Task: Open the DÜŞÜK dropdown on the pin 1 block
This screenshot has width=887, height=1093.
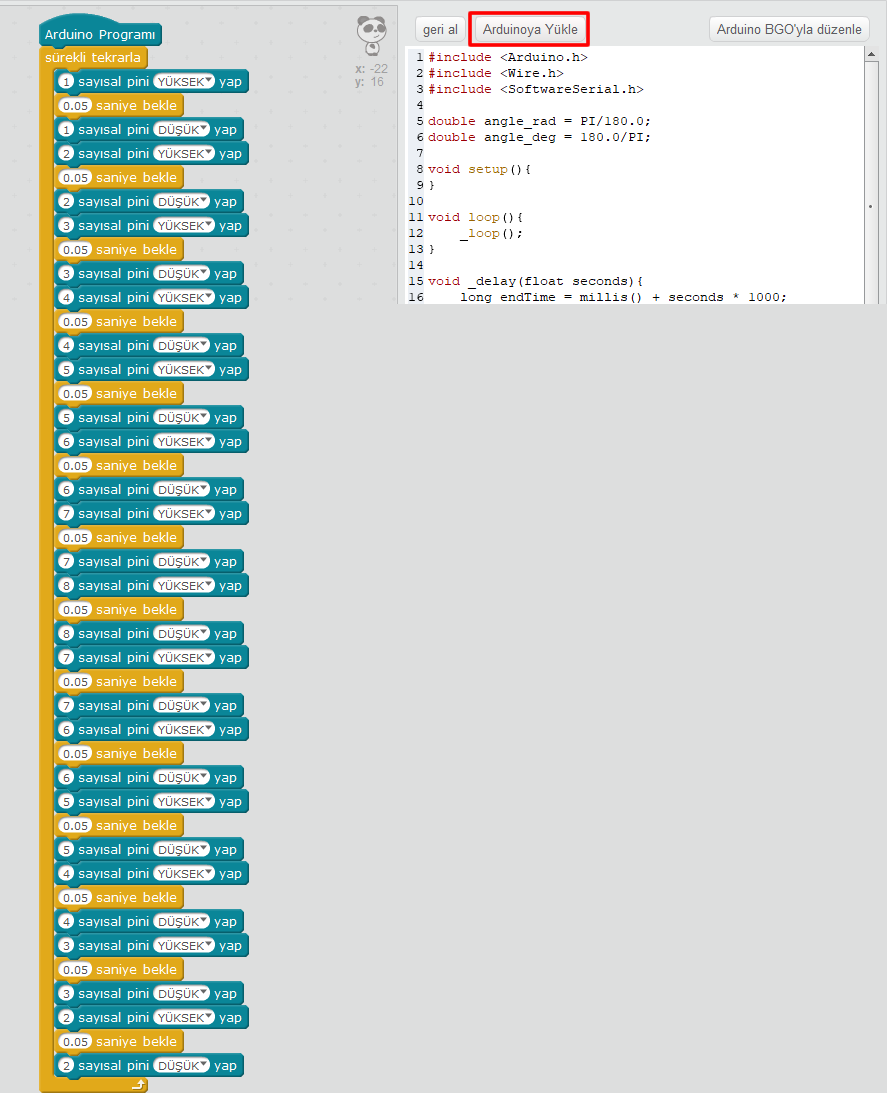Action: coord(181,130)
